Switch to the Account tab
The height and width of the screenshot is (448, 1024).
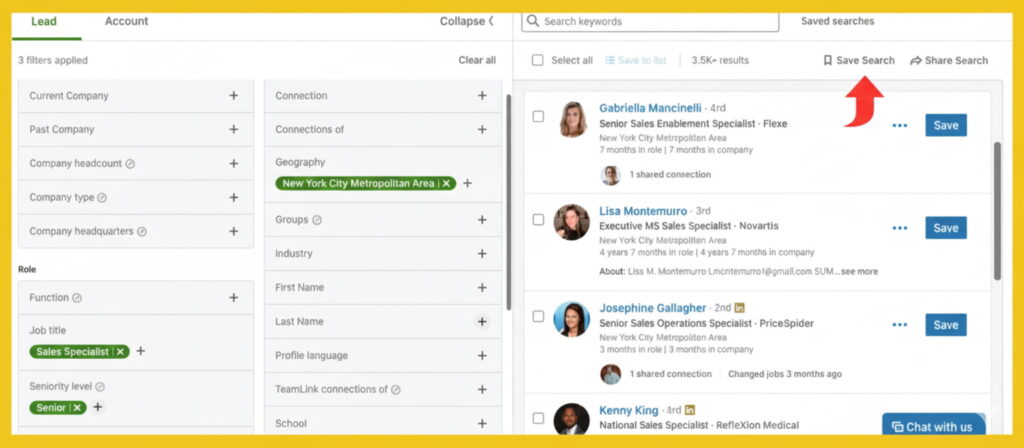(126, 21)
